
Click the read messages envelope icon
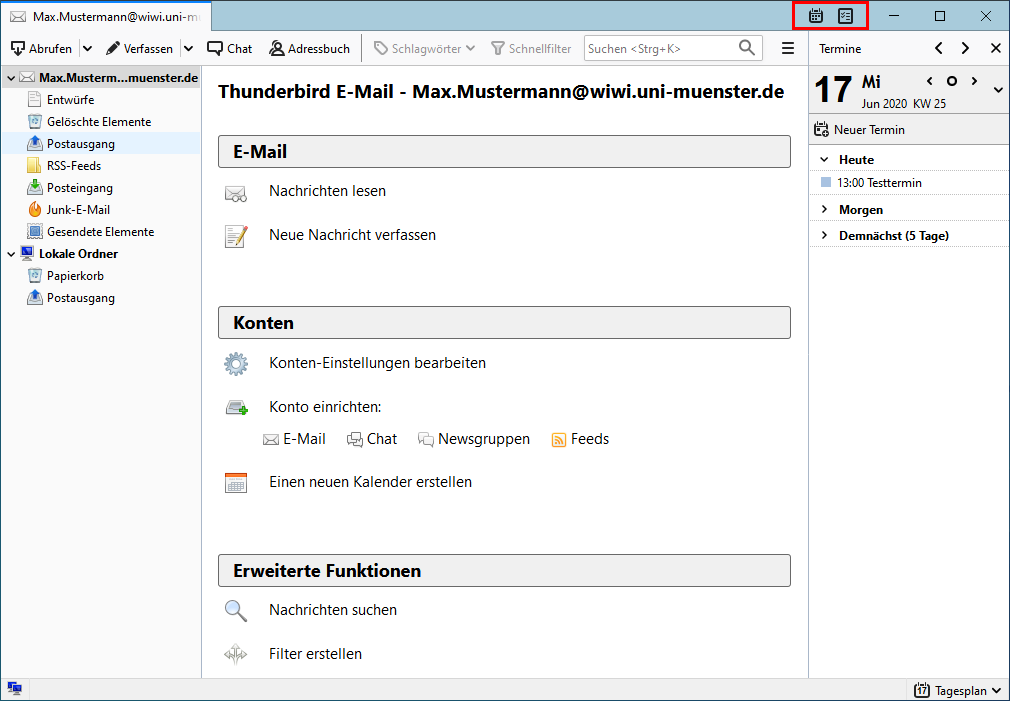tap(236, 193)
